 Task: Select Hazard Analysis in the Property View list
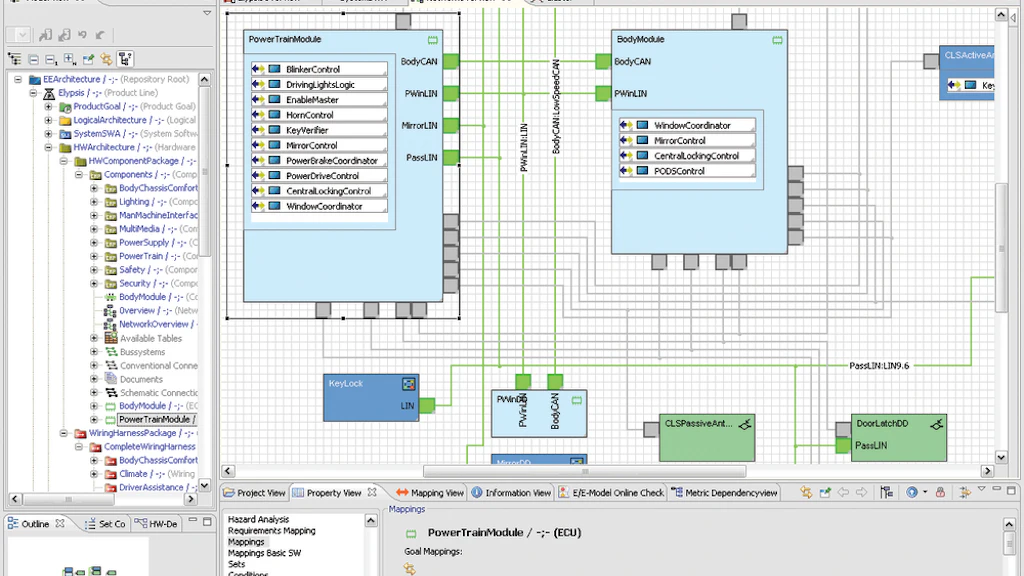pyautogui.click(x=257, y=519)
